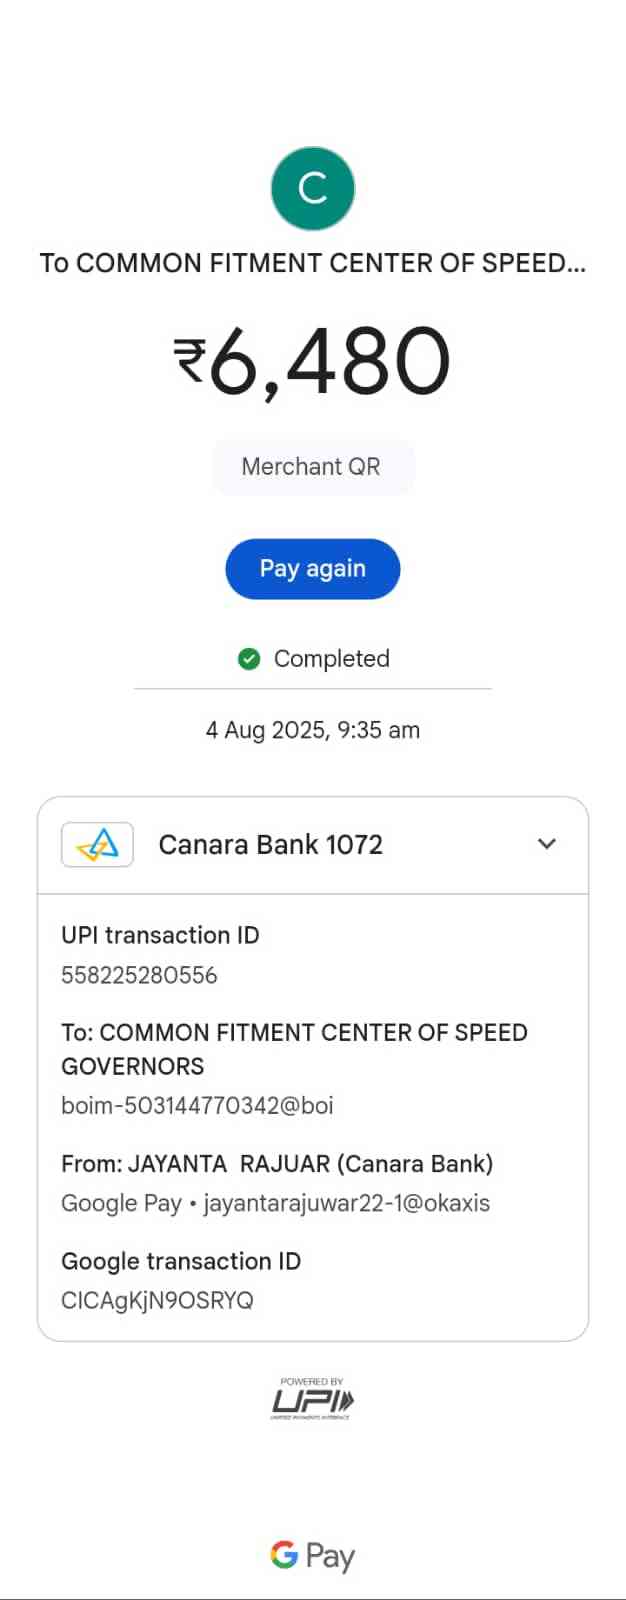Click the boim-503144770342@boi UPI address

pos(197,1105)
